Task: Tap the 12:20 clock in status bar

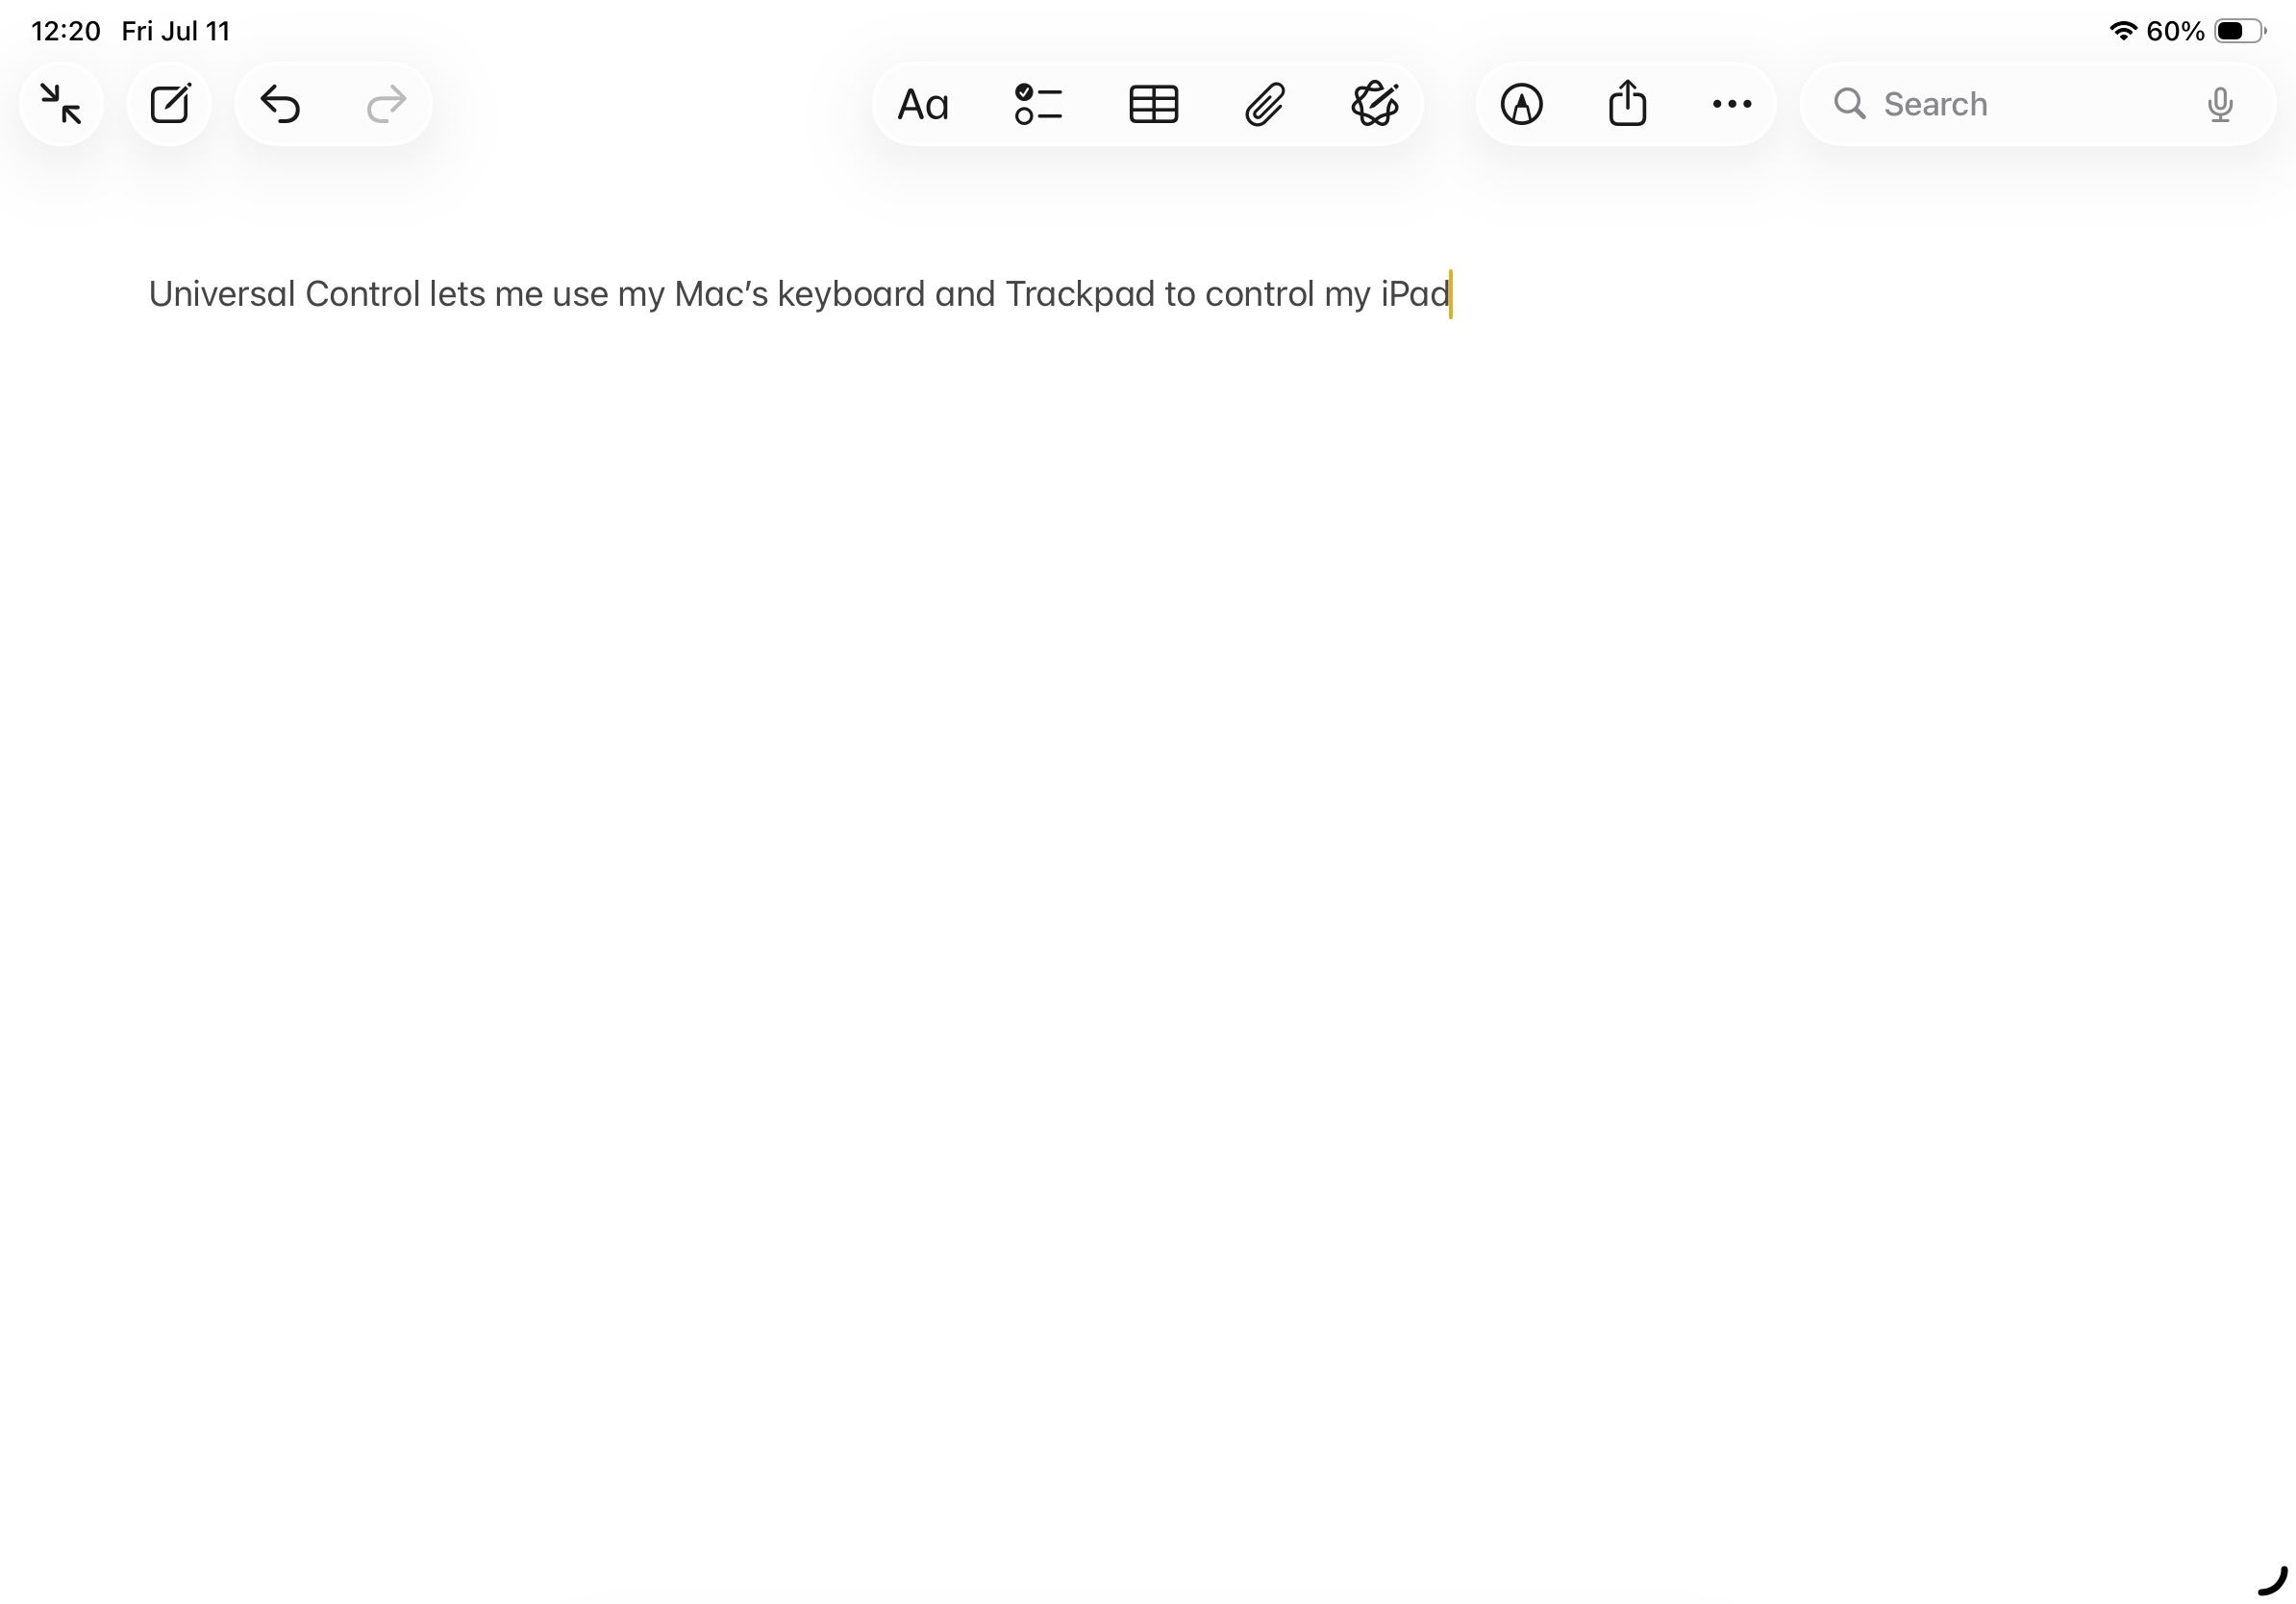Action: coord(66,31)
